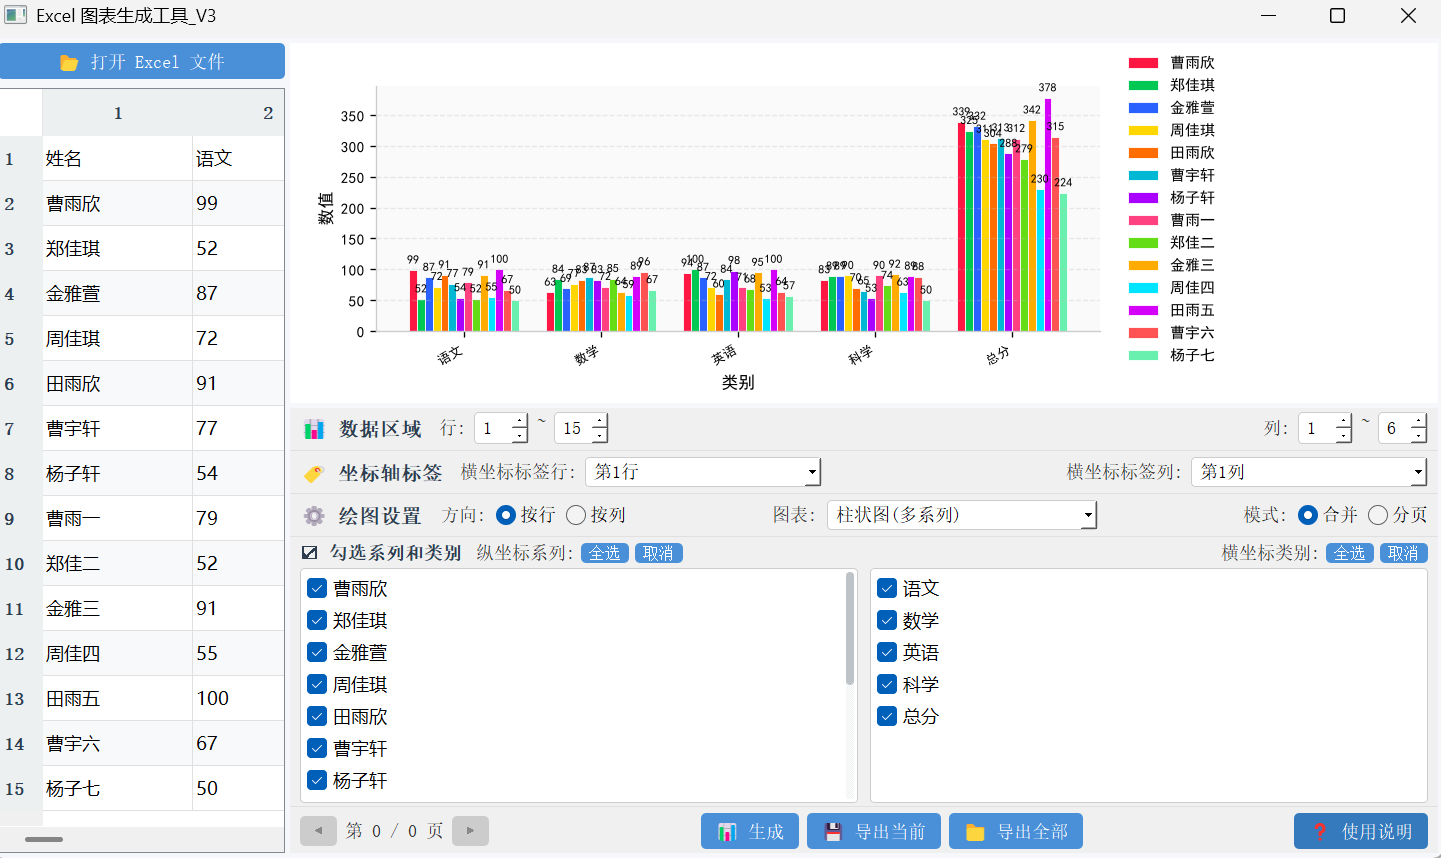Image resolution: width=1441 pixels, height=858 pixels.
Task: Click 全选 for 纵坐标系列
Action: click(x=605, y=553)
